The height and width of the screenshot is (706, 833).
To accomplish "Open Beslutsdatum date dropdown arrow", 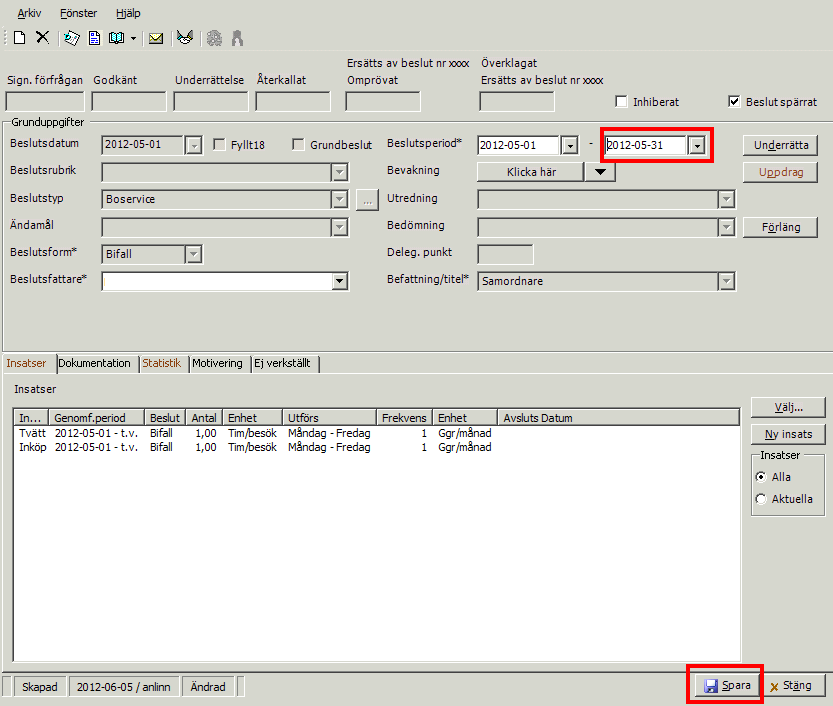I will (194, 145).
